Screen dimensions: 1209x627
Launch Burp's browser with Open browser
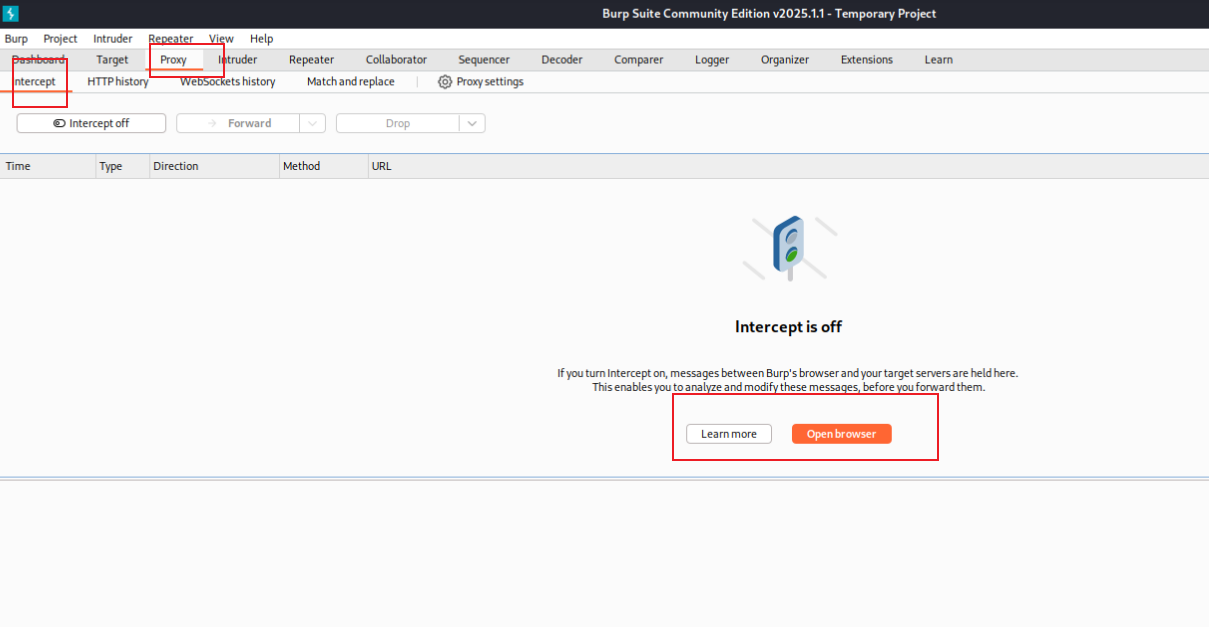coord(841,434)
